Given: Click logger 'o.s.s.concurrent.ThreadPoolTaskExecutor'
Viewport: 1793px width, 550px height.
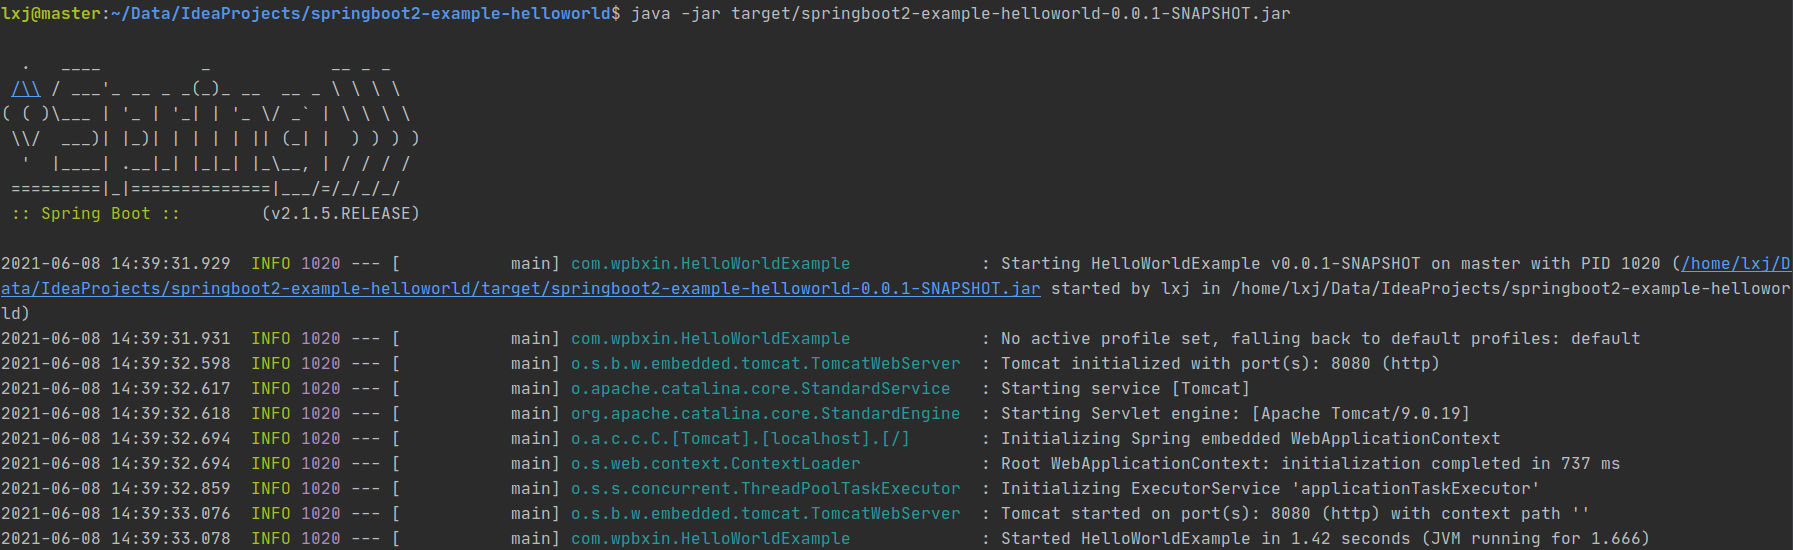Looking at the screenshot, I should point(766,489).
